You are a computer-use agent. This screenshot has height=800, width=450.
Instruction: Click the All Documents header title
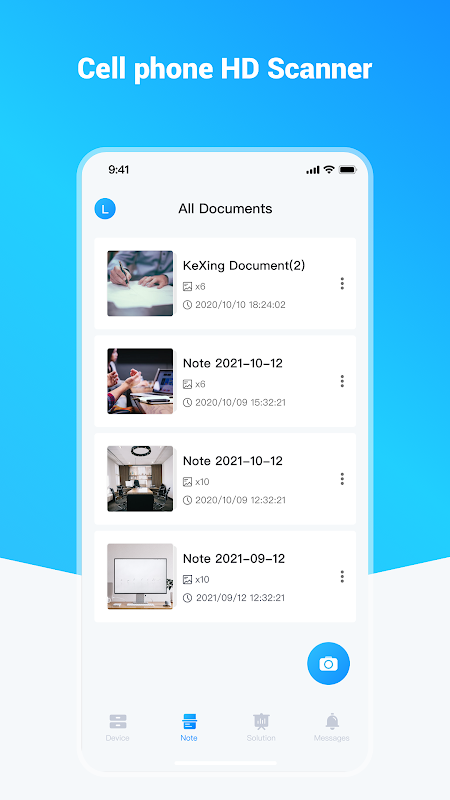click(225, 209)
